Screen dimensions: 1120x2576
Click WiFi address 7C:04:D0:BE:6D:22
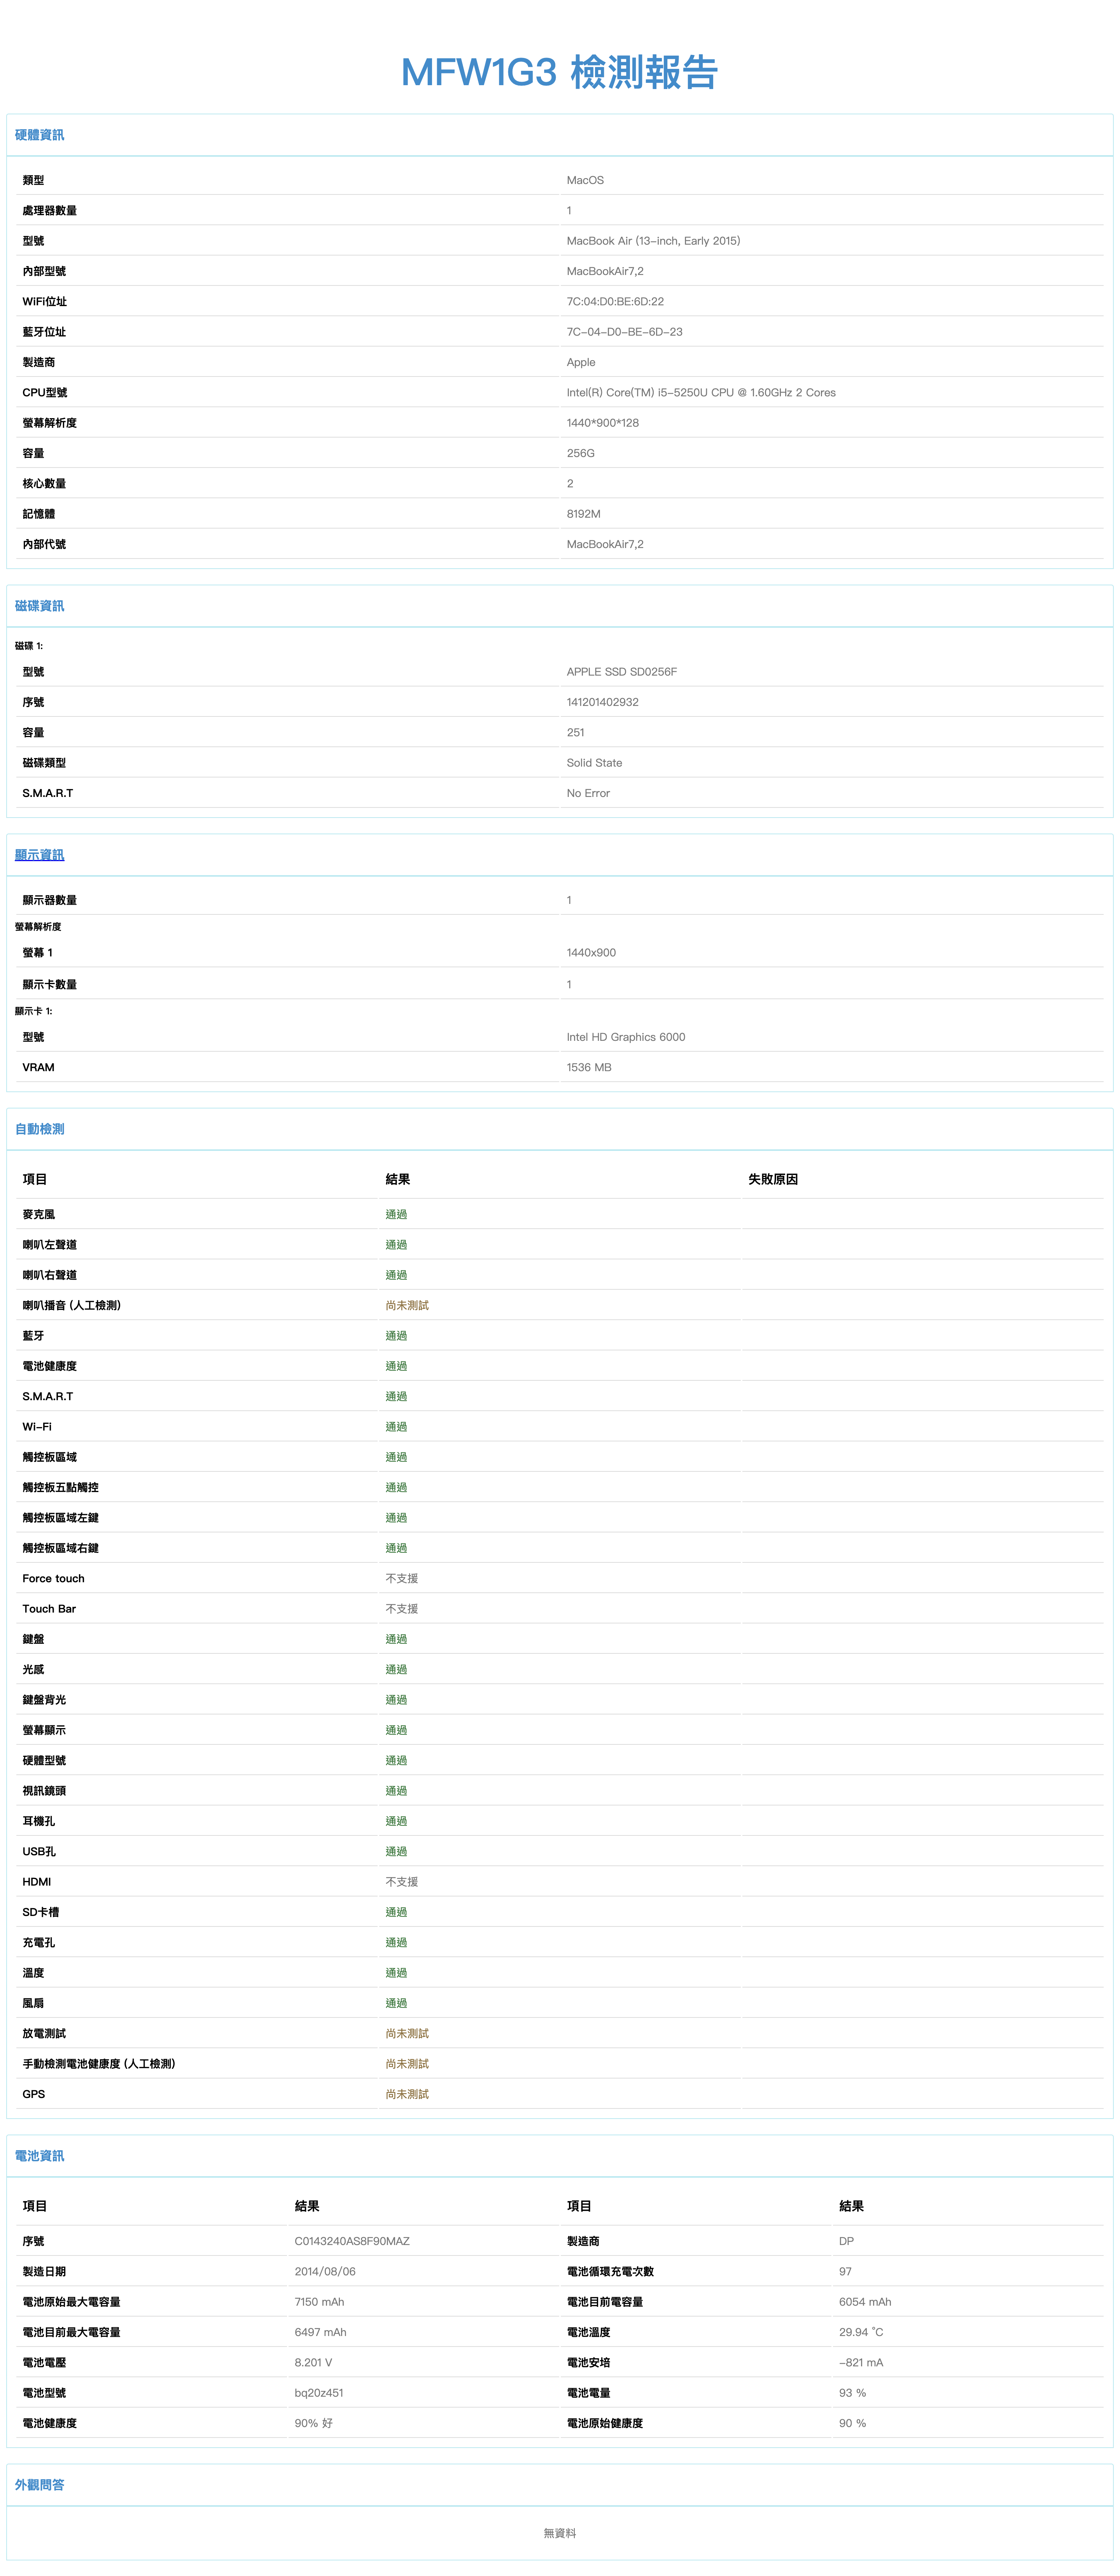pos(615,302)
